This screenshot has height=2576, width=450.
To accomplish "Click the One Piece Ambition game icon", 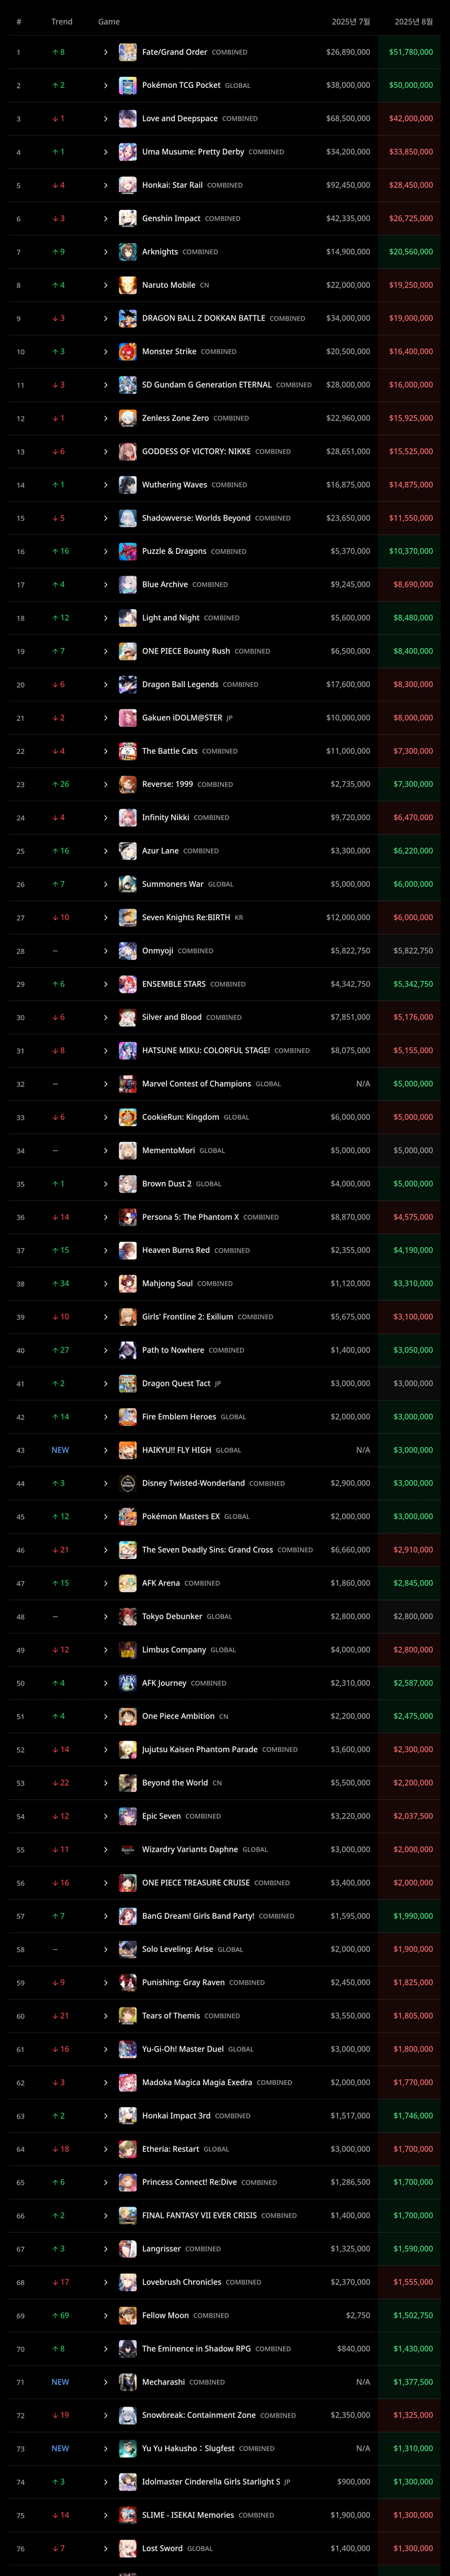I will point(128,1716).
